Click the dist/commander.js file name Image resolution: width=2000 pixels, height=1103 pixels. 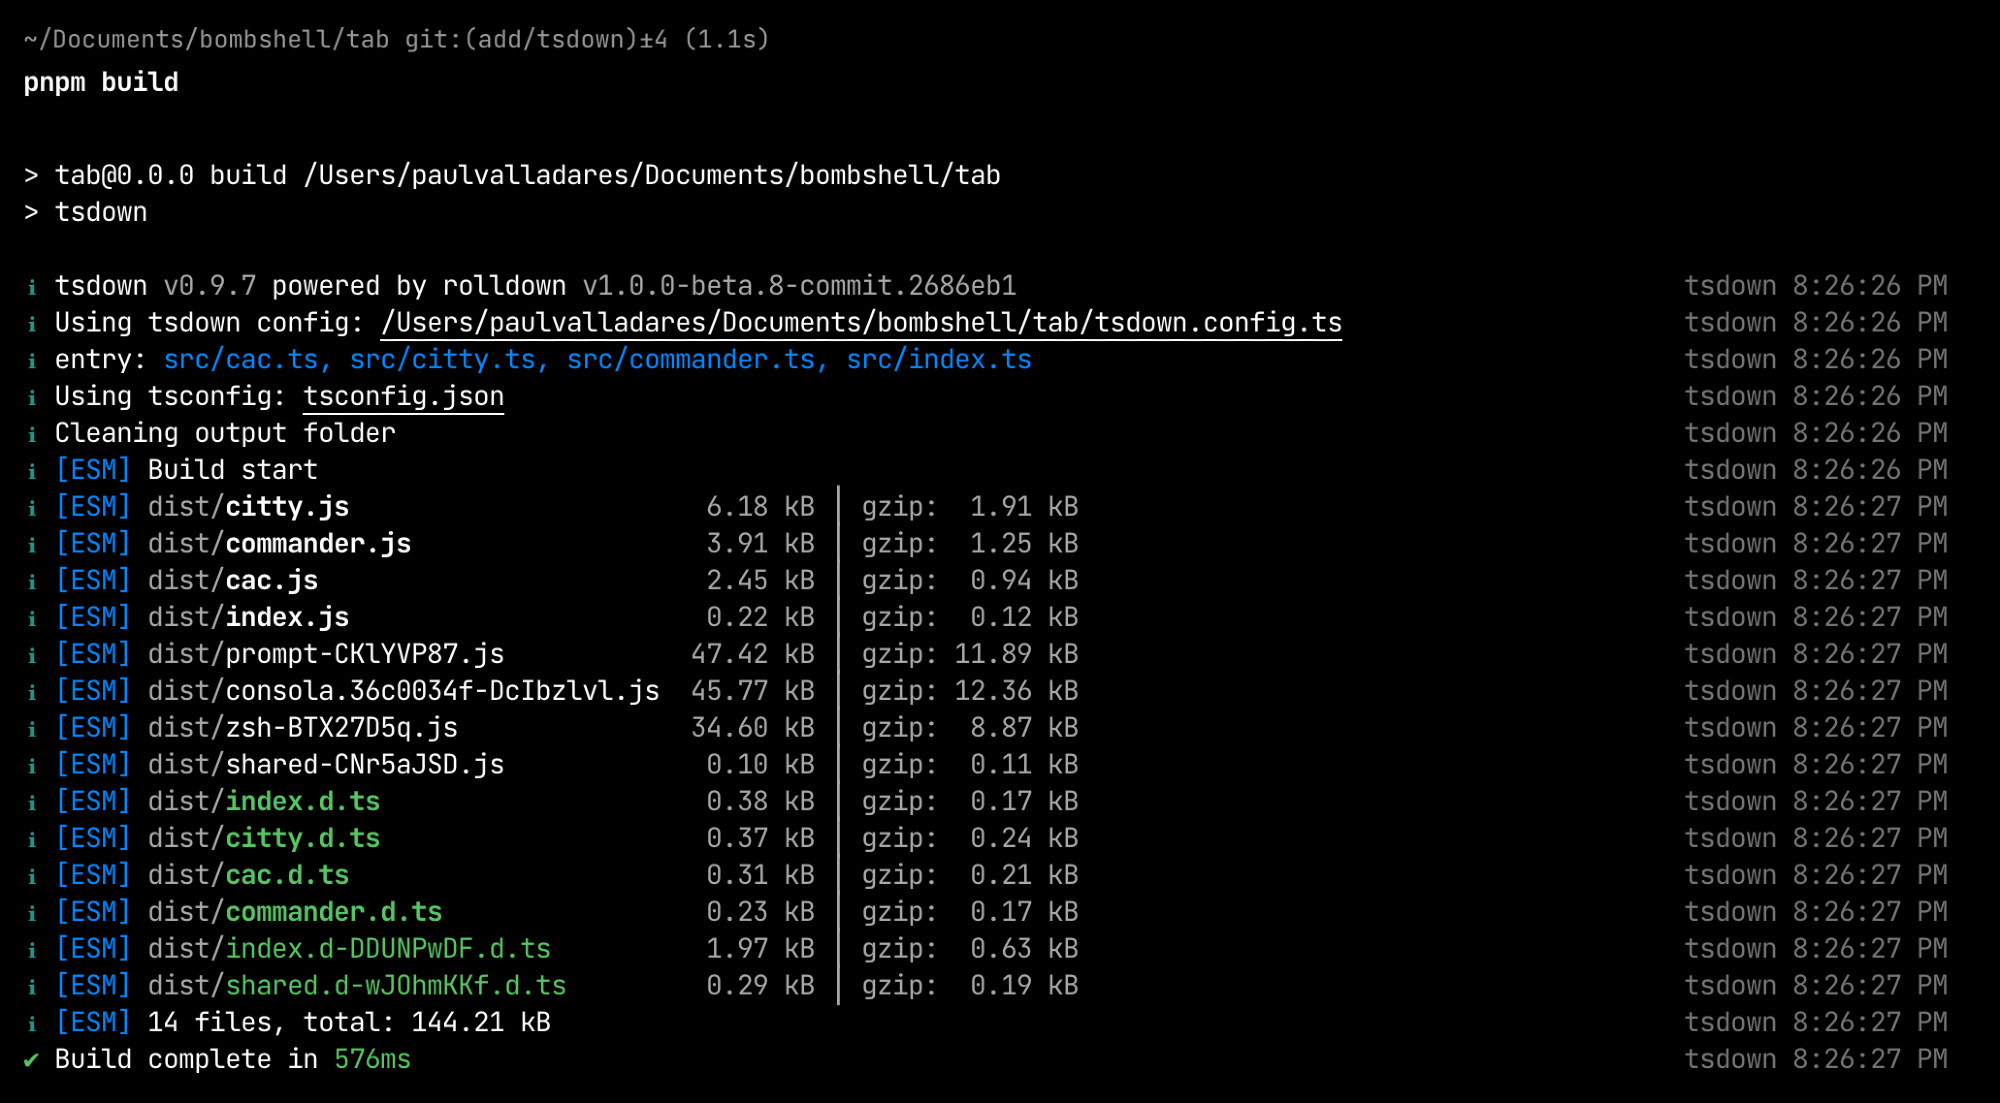tap(280, 544)
